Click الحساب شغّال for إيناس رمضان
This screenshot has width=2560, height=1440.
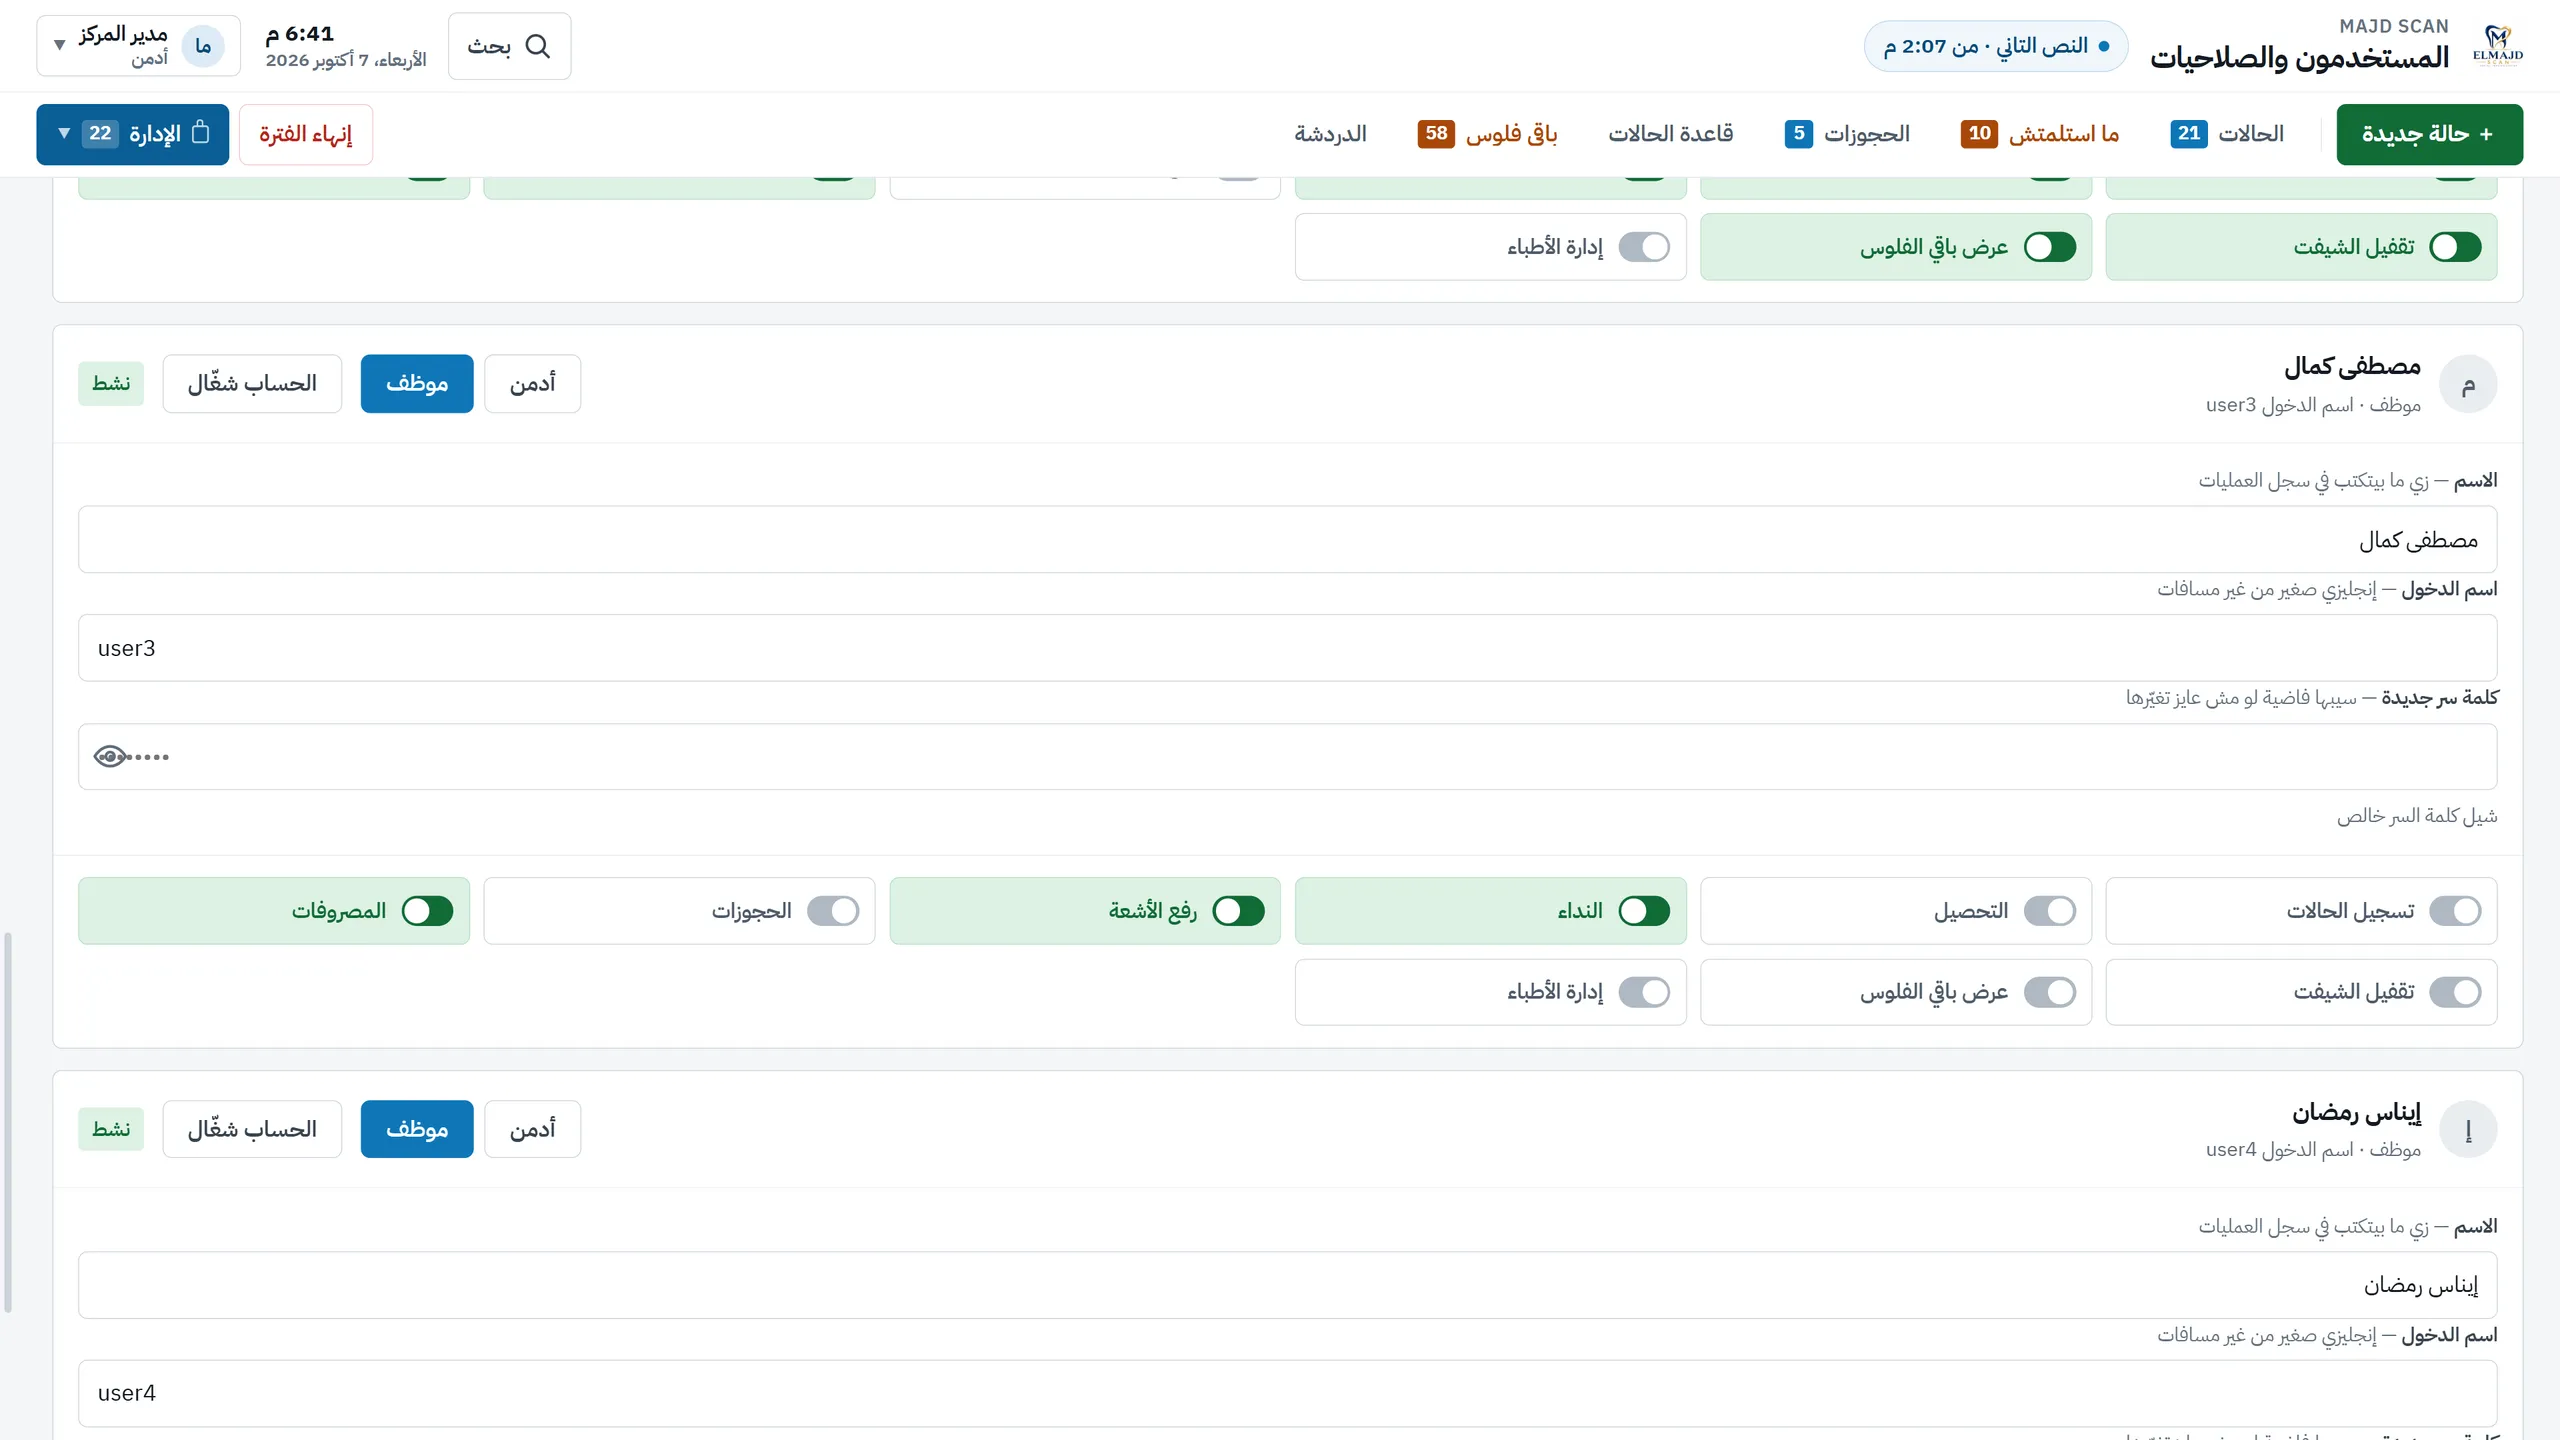252,1129
